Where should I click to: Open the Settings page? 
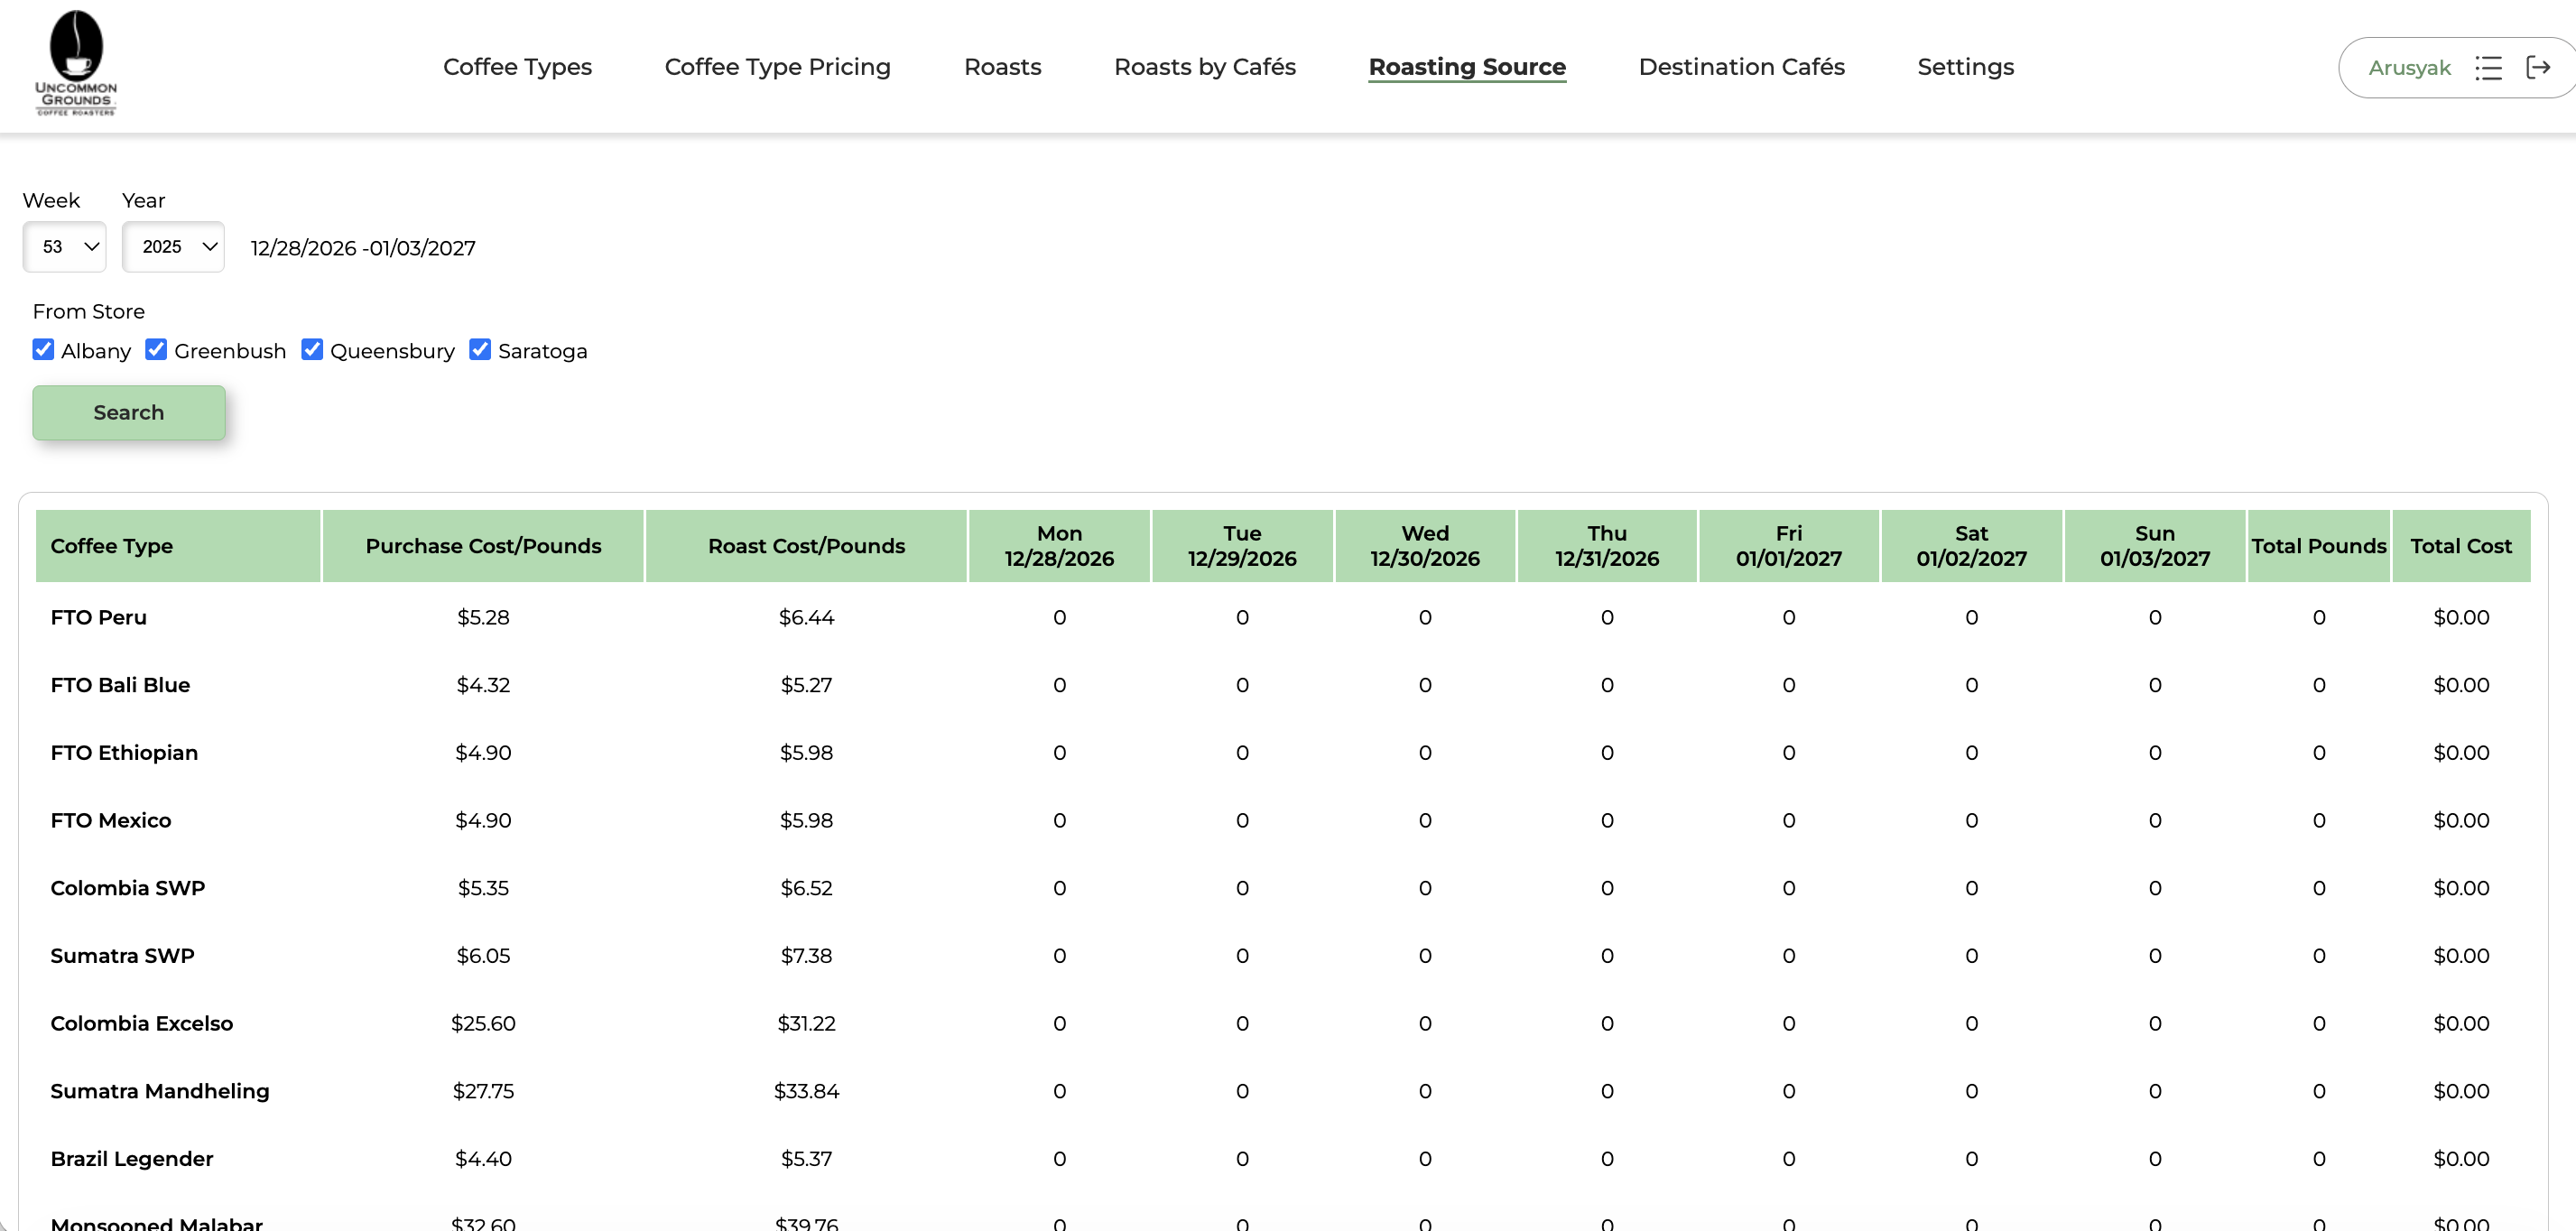(1965, 67)
